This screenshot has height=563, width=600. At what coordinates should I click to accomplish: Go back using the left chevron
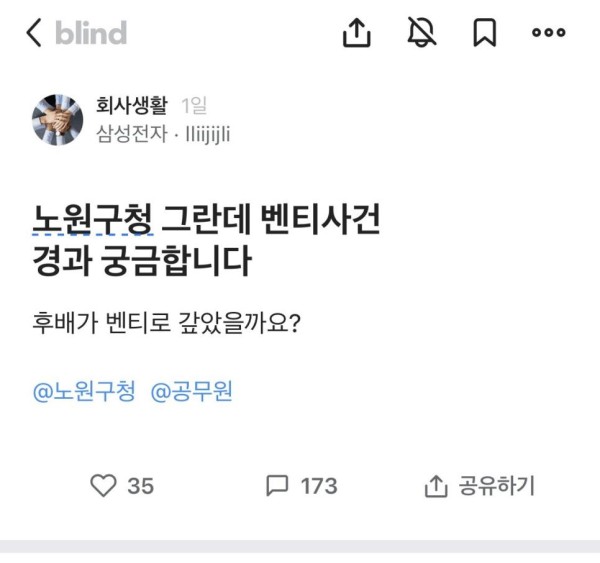[x=34, y=33]
